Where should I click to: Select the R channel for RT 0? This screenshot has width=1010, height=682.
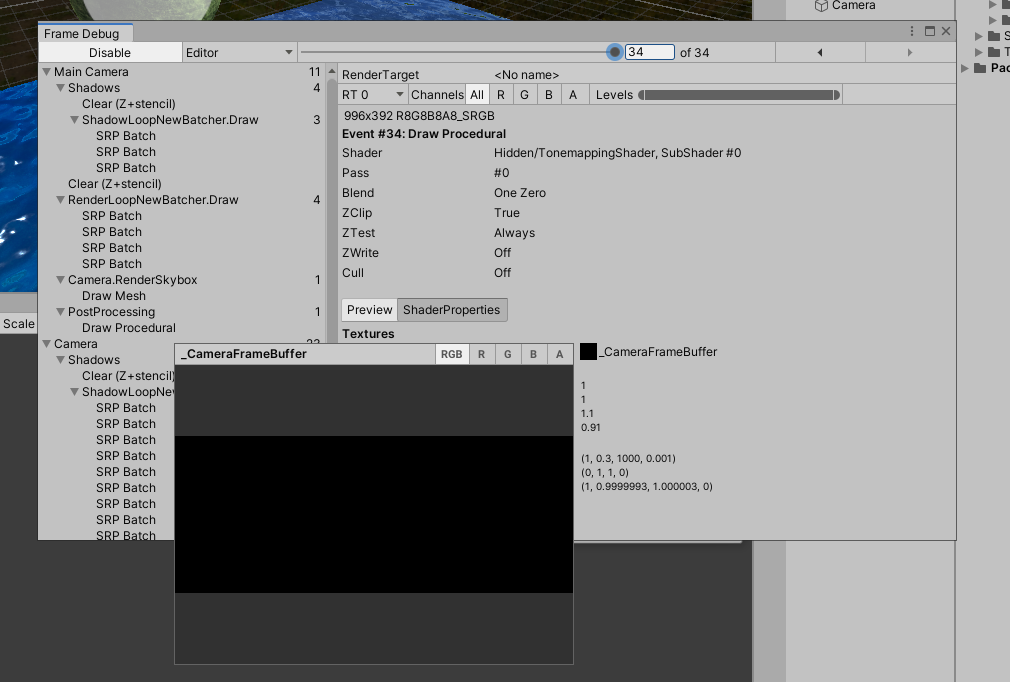click(x=501, y=94)
